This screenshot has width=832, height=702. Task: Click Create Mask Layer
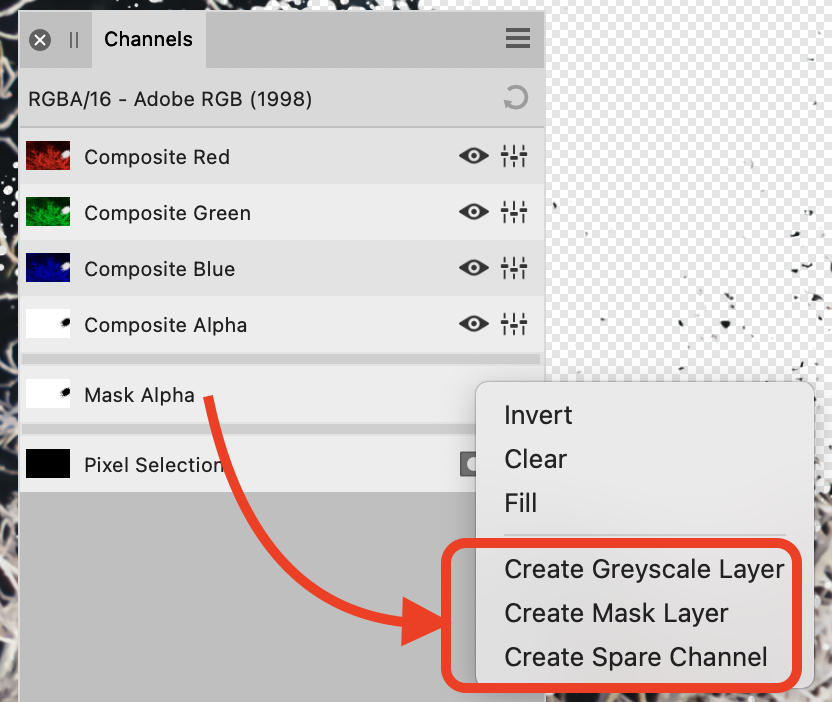[x=614, y=613]
